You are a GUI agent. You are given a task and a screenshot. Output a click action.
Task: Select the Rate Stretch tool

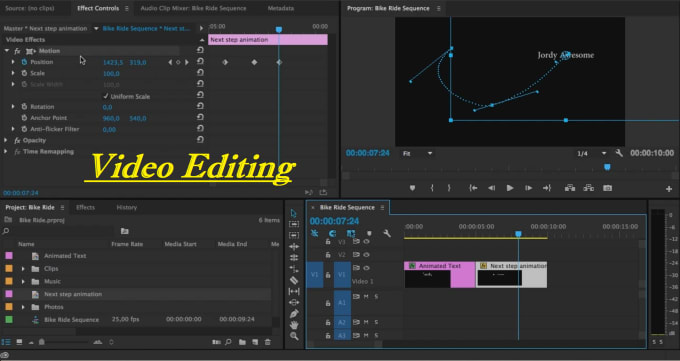click(294, 269)
